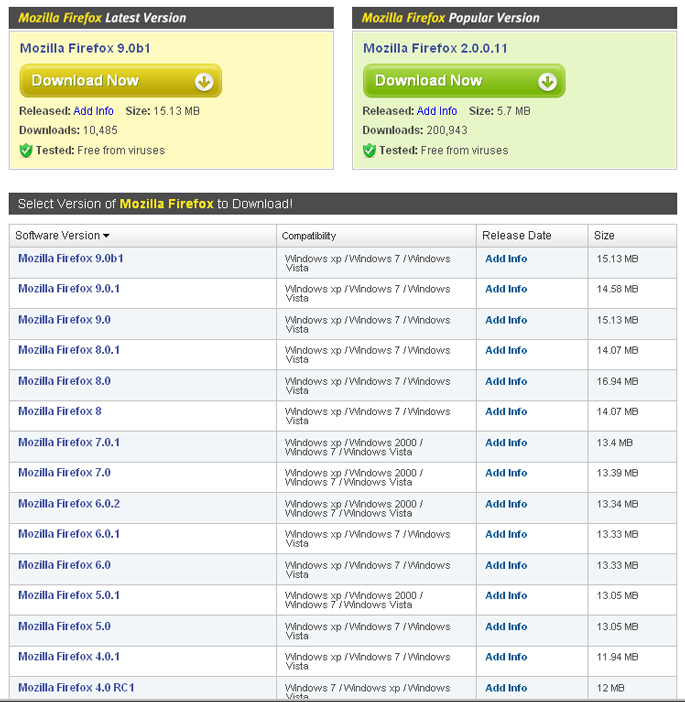This screenshot has width=685, height=702.
Task: Open Mozilla Firefox 8.0.1 version link
Action: (x=69, y=350)
